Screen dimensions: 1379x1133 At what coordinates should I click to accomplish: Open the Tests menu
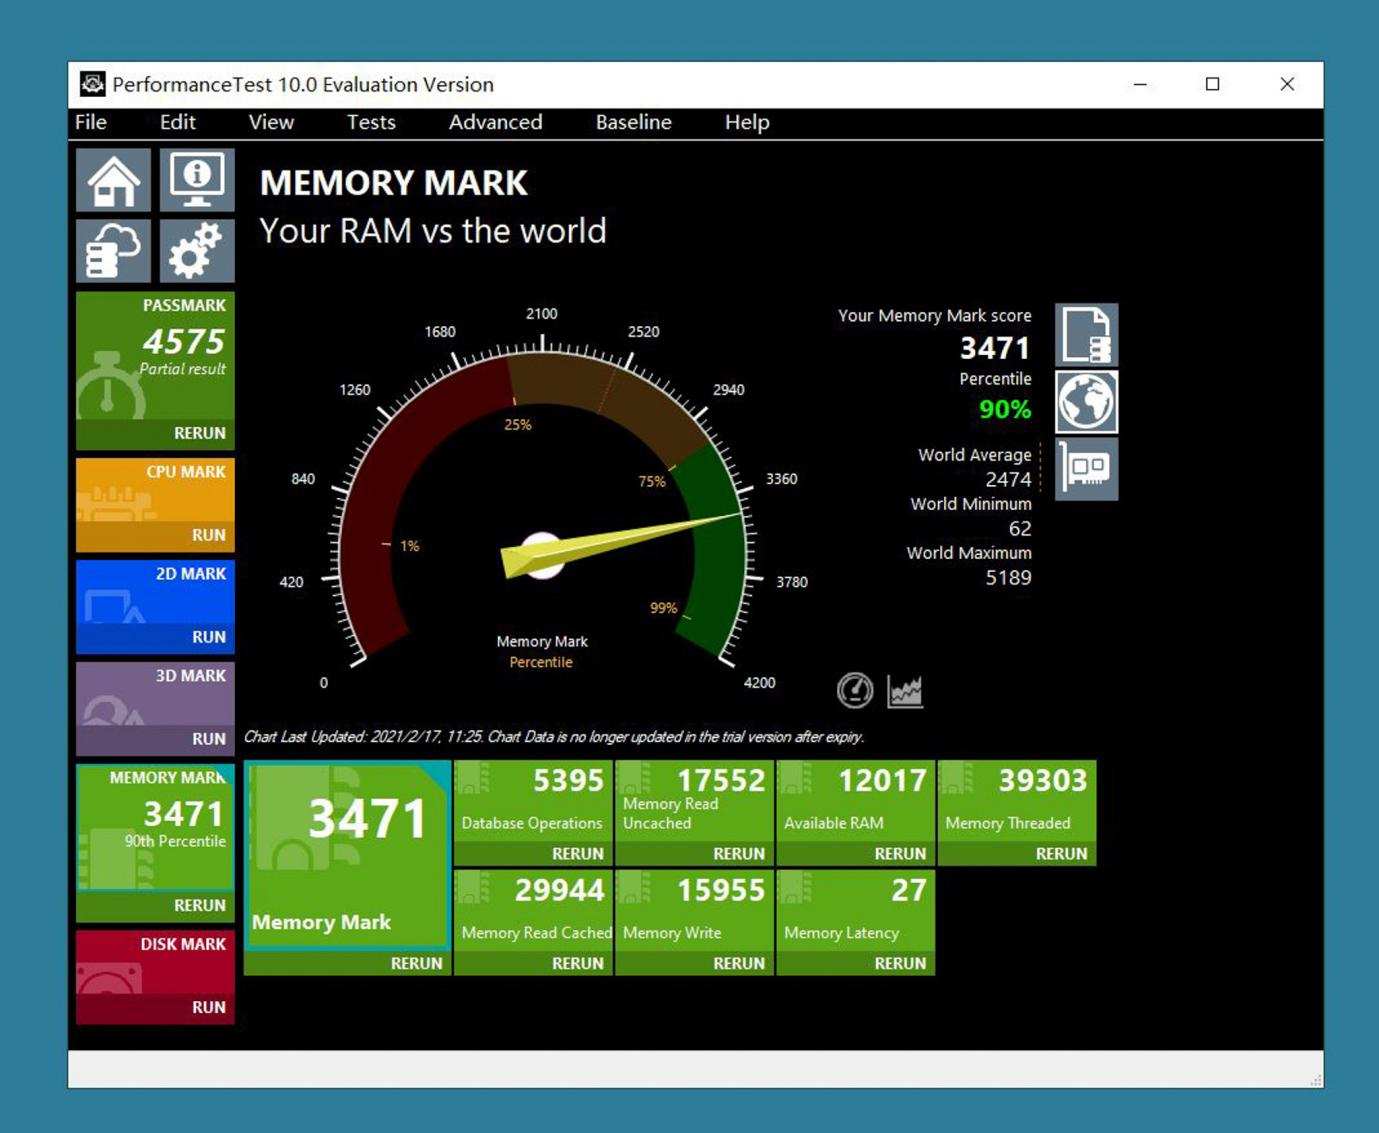(371, 122)
